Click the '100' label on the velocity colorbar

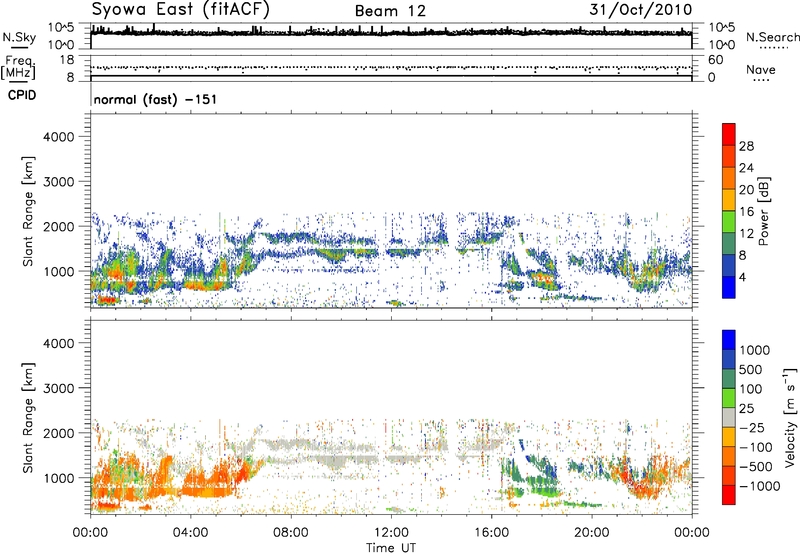click(x=753, y=389)
